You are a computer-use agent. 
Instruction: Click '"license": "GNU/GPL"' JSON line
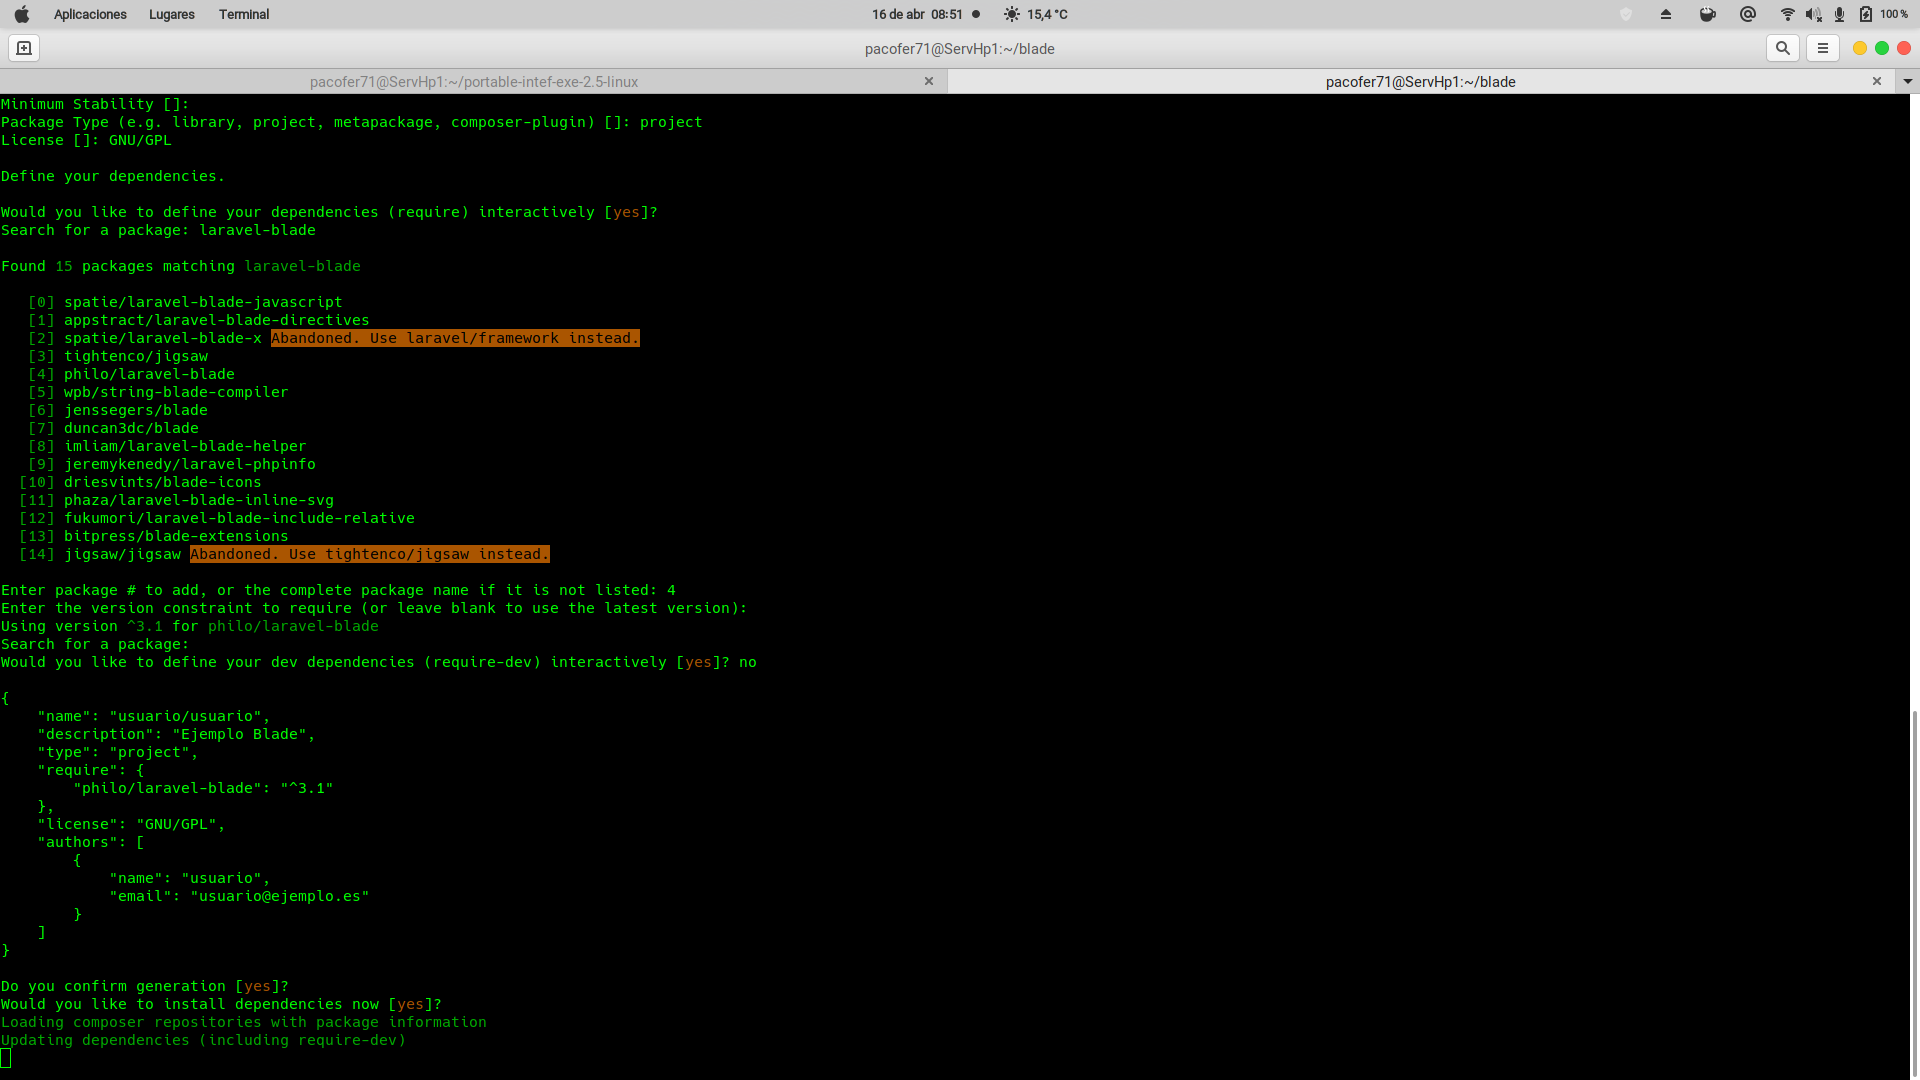(x=131, y=824)
